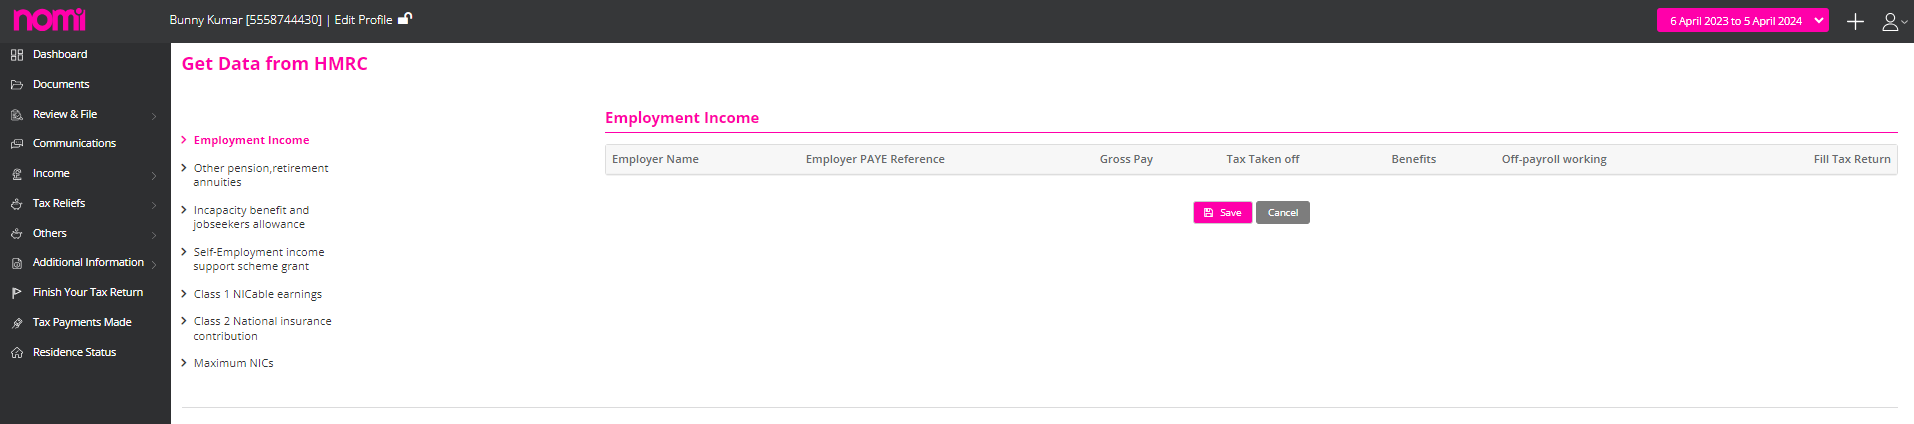Viewport: 1914px width, 424px height.
Task: Select Class 1 NICable earnings
Action: click(258, 294)
